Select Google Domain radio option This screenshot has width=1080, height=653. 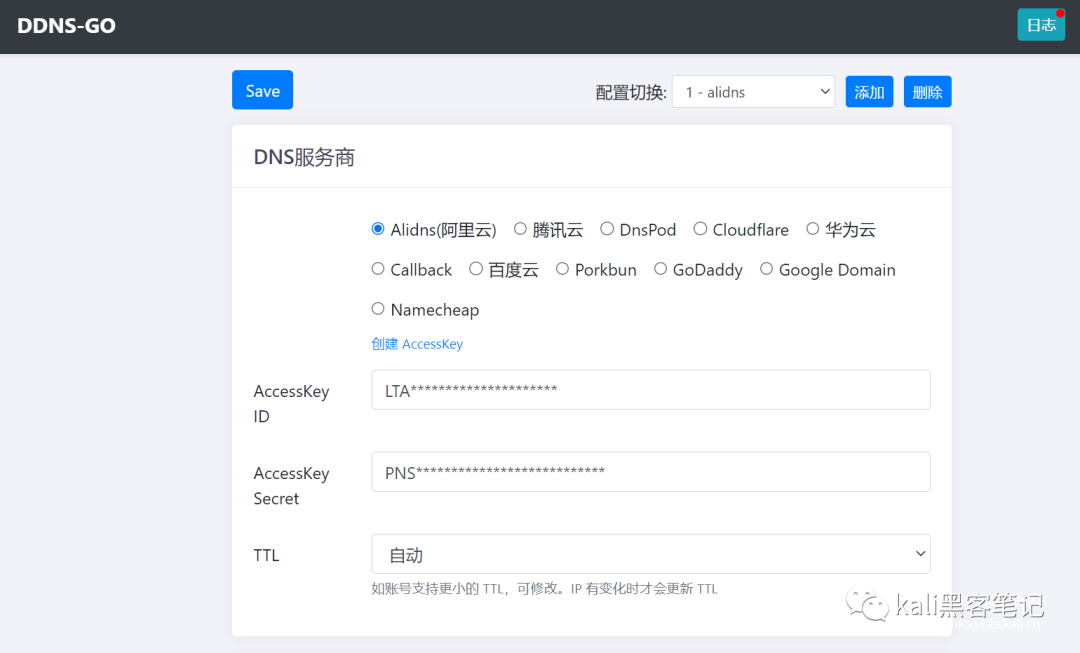coord(766,269)
